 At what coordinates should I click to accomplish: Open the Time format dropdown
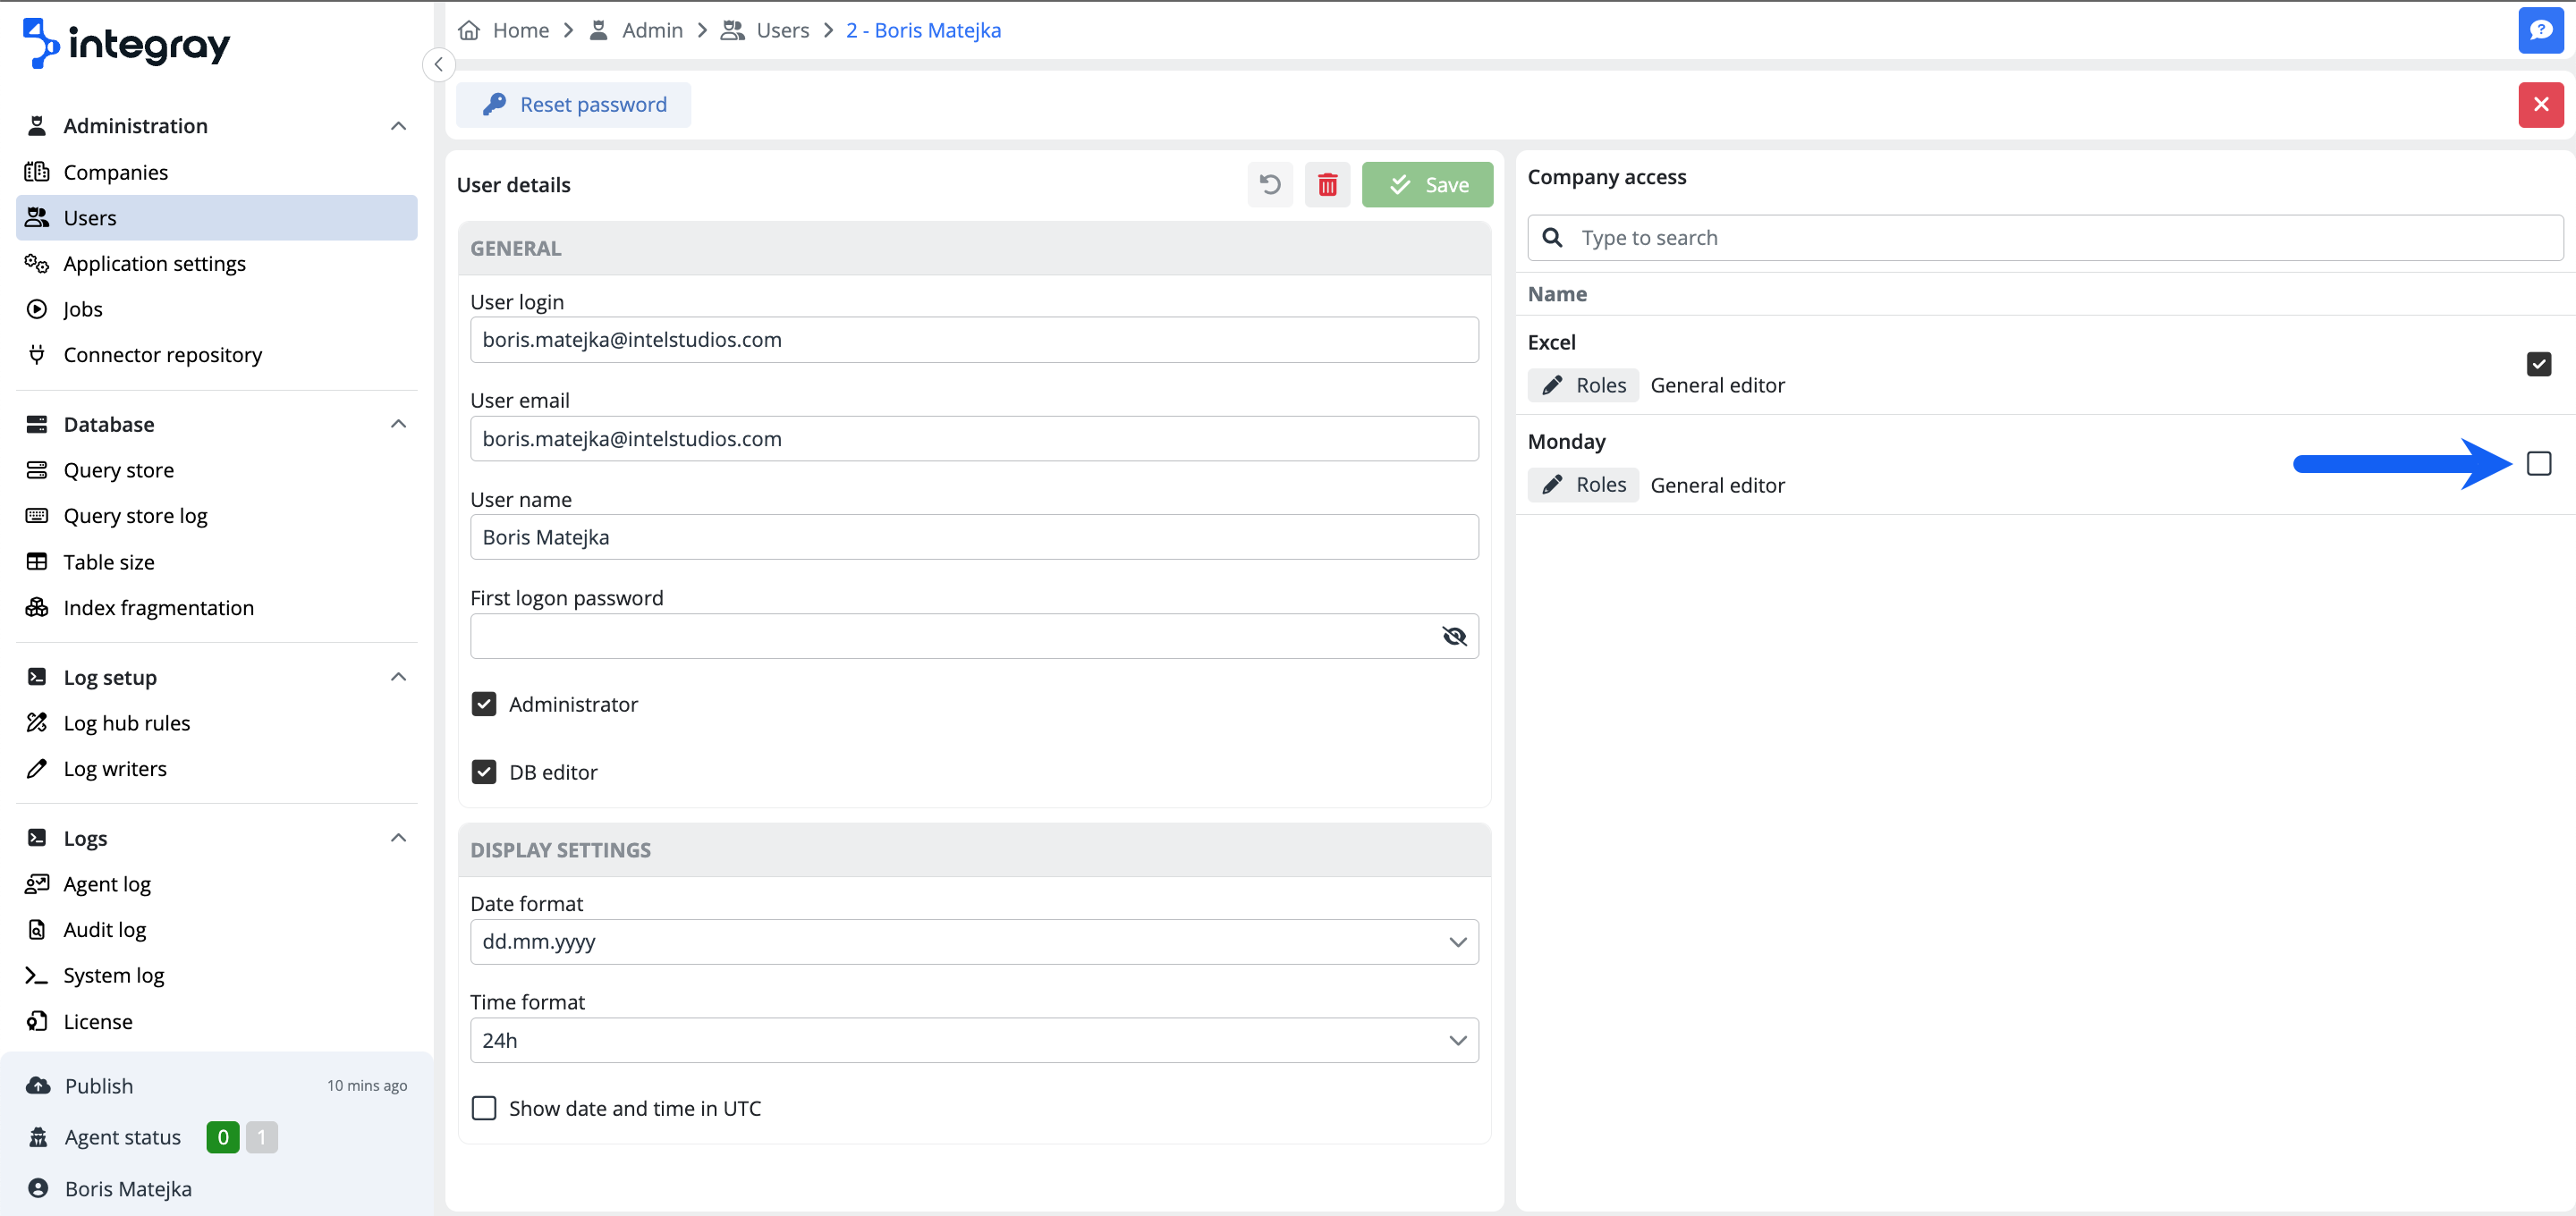(973, 1040)
